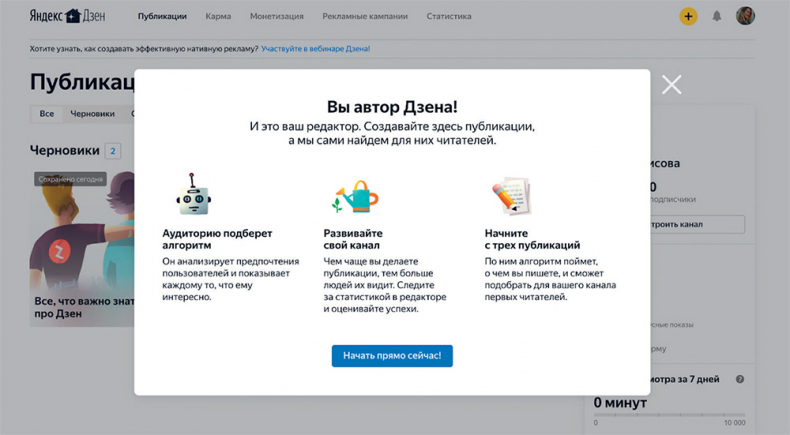Open the user profile avatar
This screenshot has height=435, width=790.
[745, 16]
